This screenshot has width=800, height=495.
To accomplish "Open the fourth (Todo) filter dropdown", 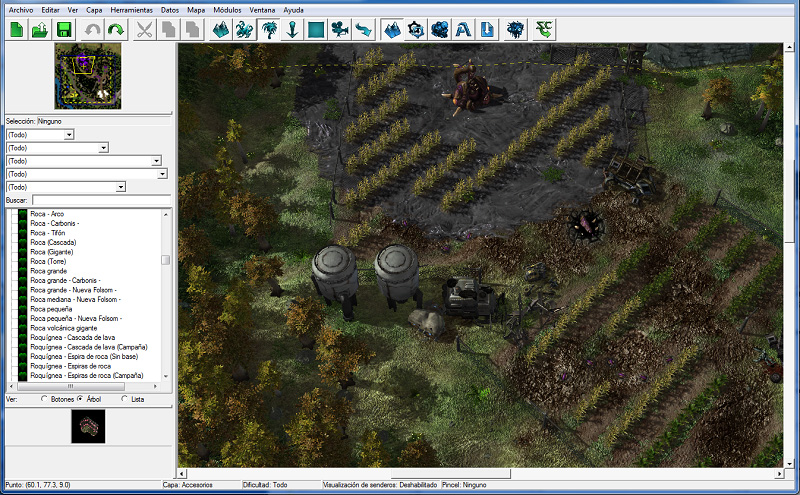I will [x=162, y=174].
